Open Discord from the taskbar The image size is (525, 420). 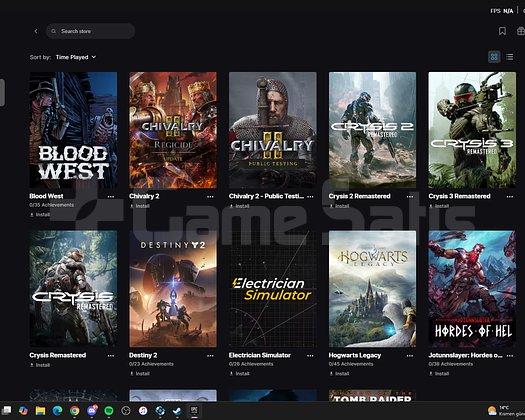(92, 410)
